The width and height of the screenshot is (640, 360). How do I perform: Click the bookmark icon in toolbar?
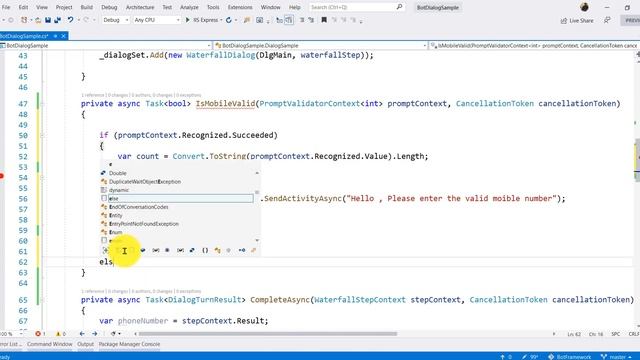tap(324, 20)
